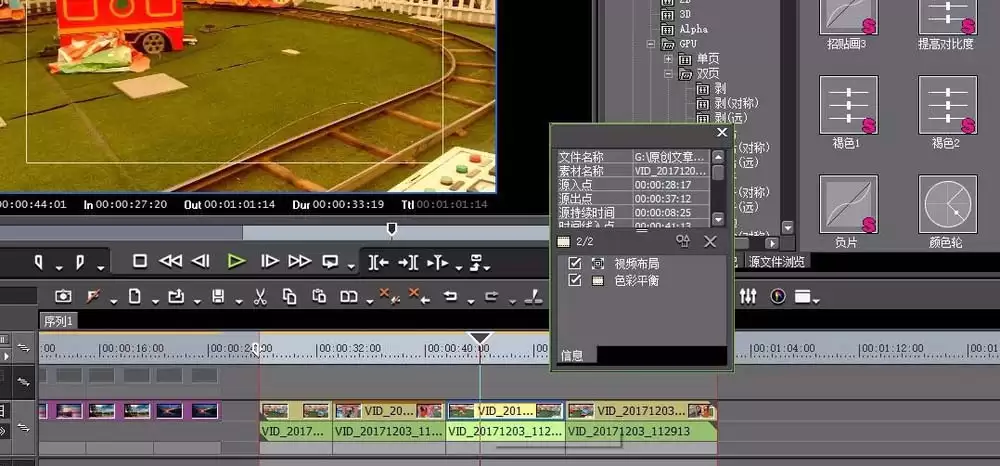Collapse the GPU folder node
Image resolution: width=1000 pixels, height=466 pixels.
651,44
